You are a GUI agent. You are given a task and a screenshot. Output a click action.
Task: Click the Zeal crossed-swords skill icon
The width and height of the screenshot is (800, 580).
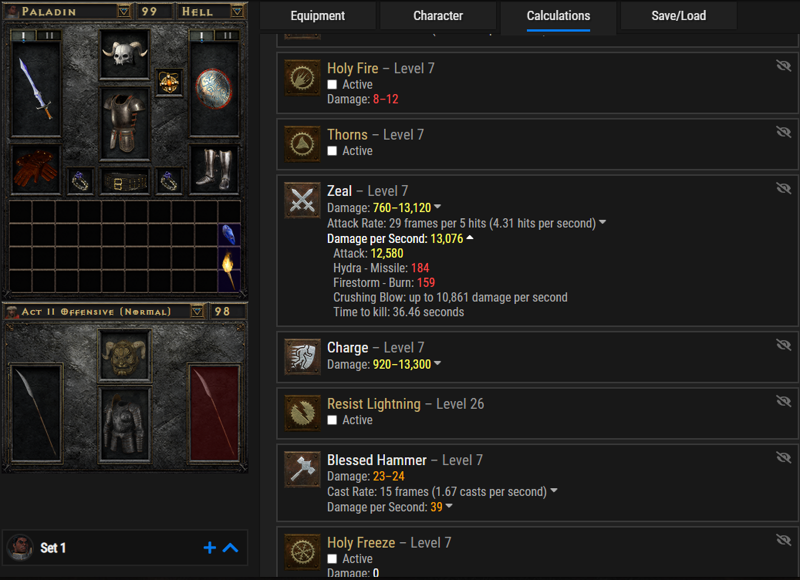[x=303, y=200]
